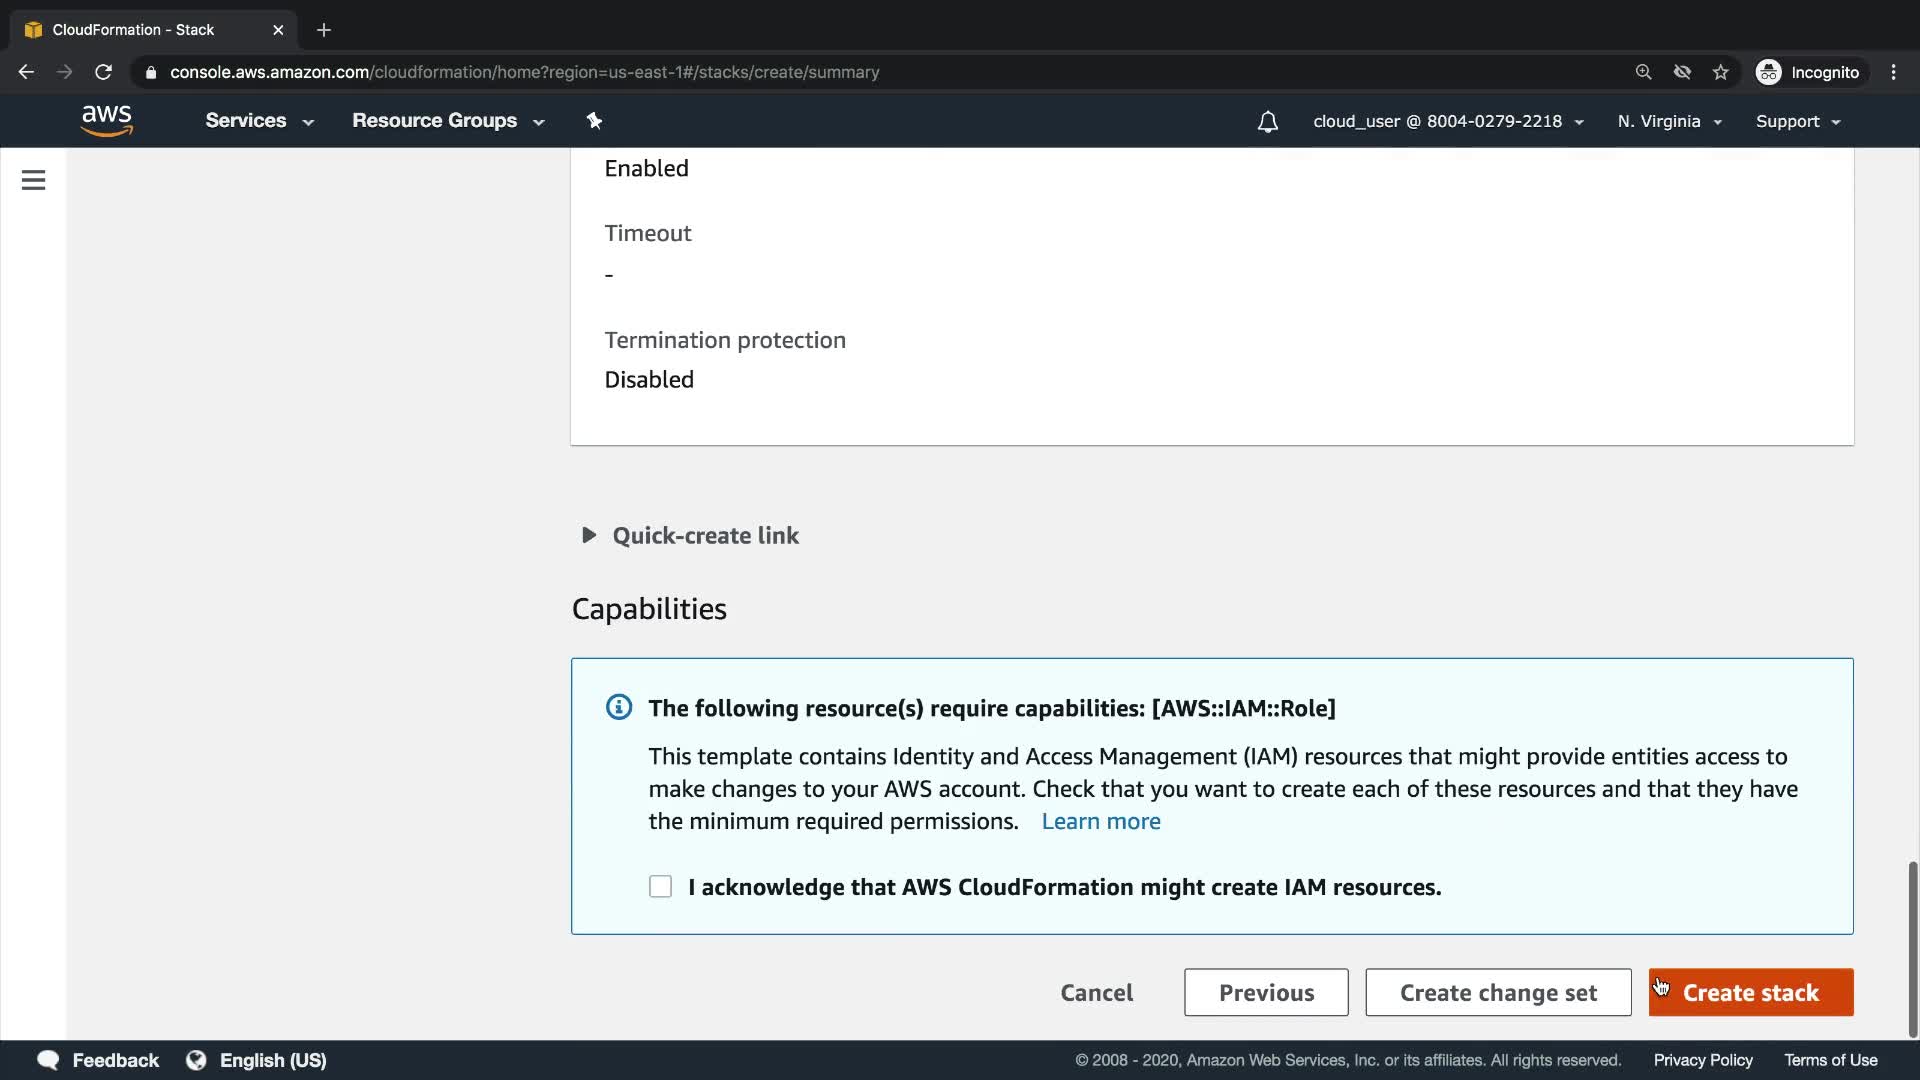
Task: Open the Resource Groups menu
Action: pos(447,121)
